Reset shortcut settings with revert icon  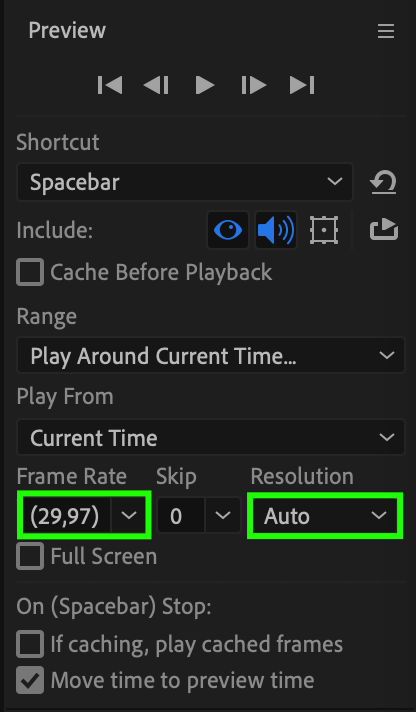[x=383, y=183]
